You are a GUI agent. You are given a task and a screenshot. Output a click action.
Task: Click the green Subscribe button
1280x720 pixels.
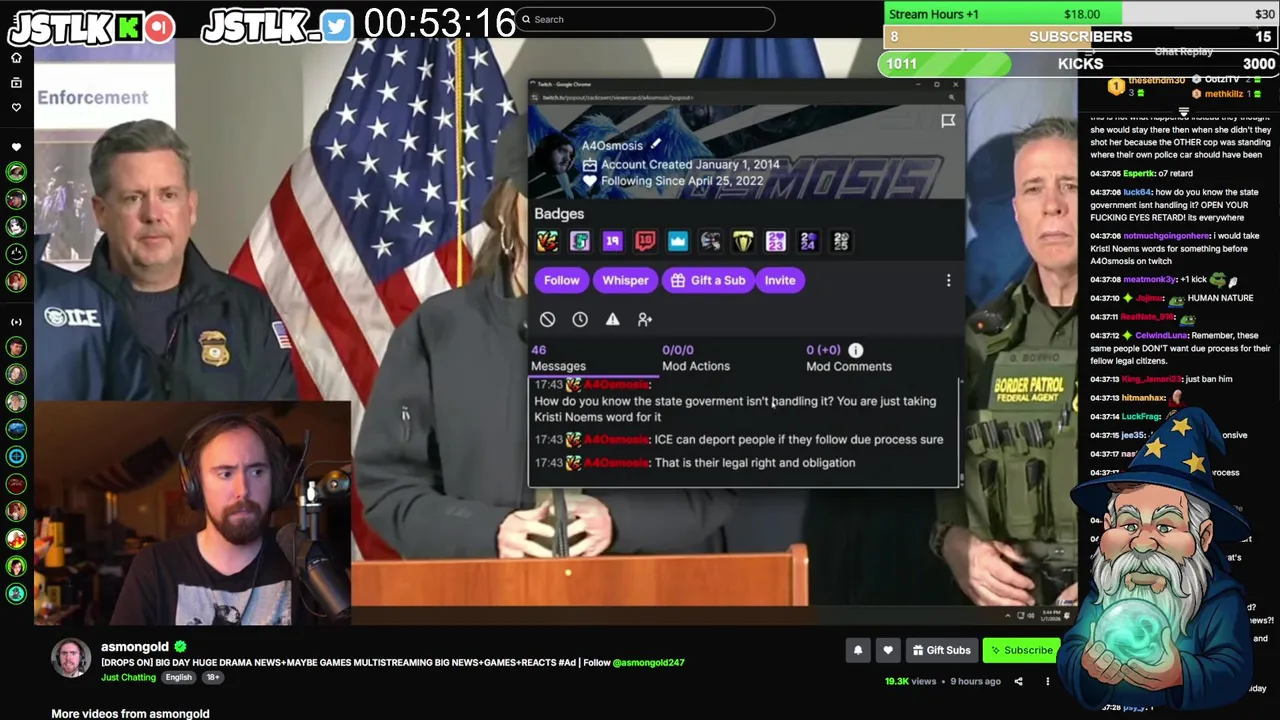(x=1020, y=650)
